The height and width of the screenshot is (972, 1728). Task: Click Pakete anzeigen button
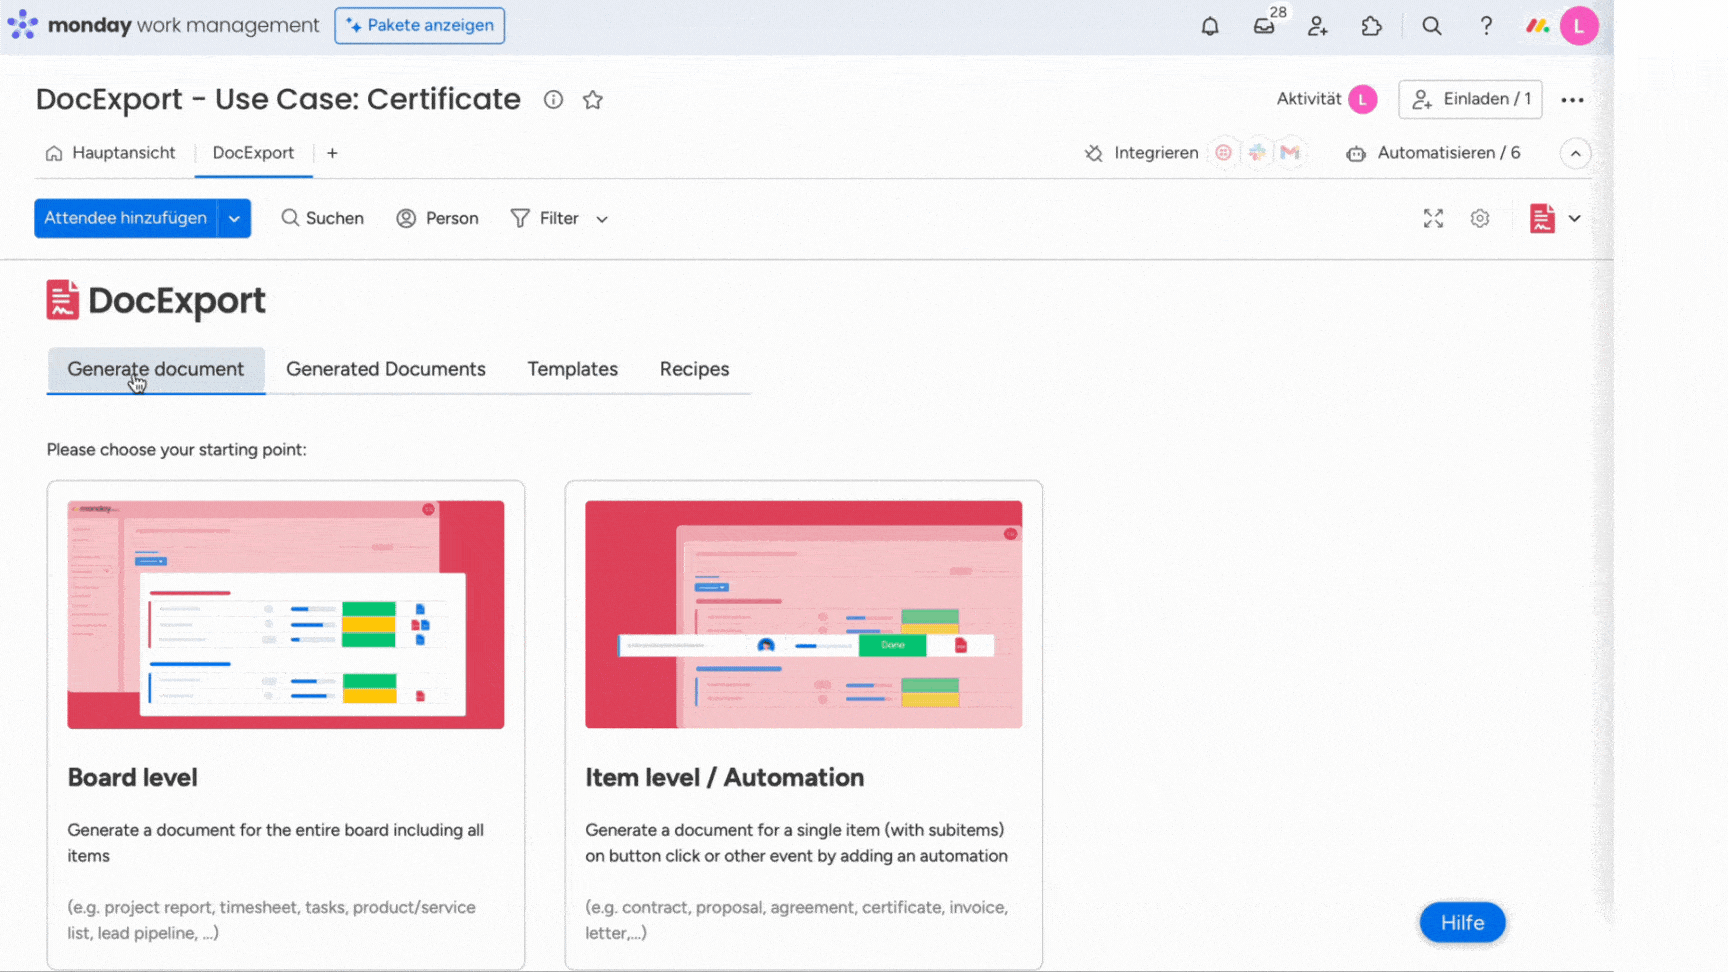pyautogui.click(x=420, y=25)
